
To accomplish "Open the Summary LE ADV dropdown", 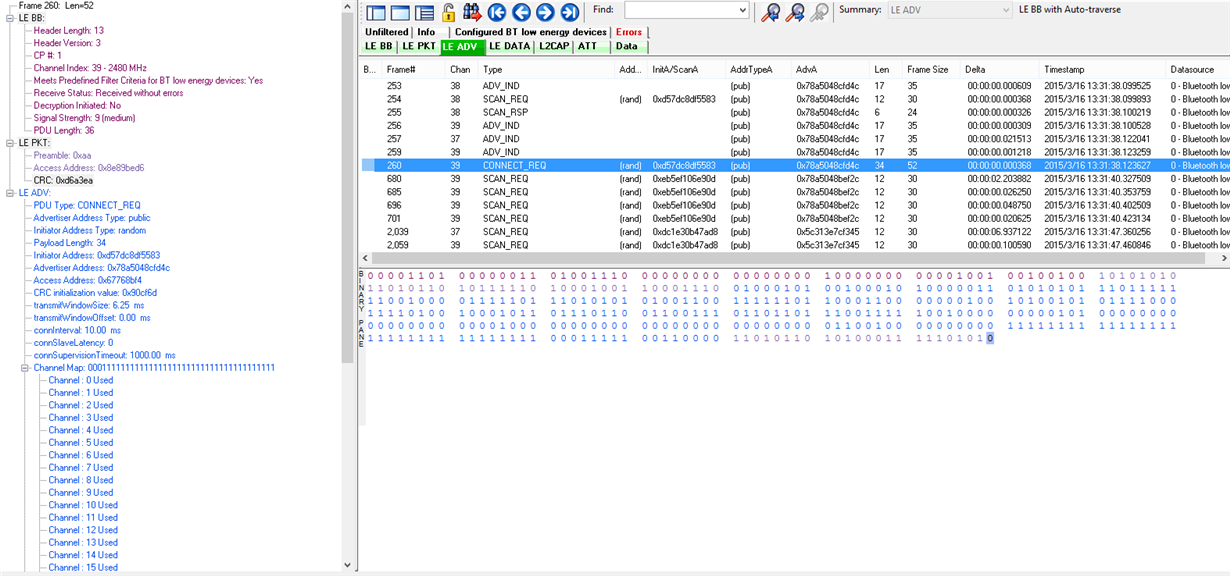I will [950, 10].
